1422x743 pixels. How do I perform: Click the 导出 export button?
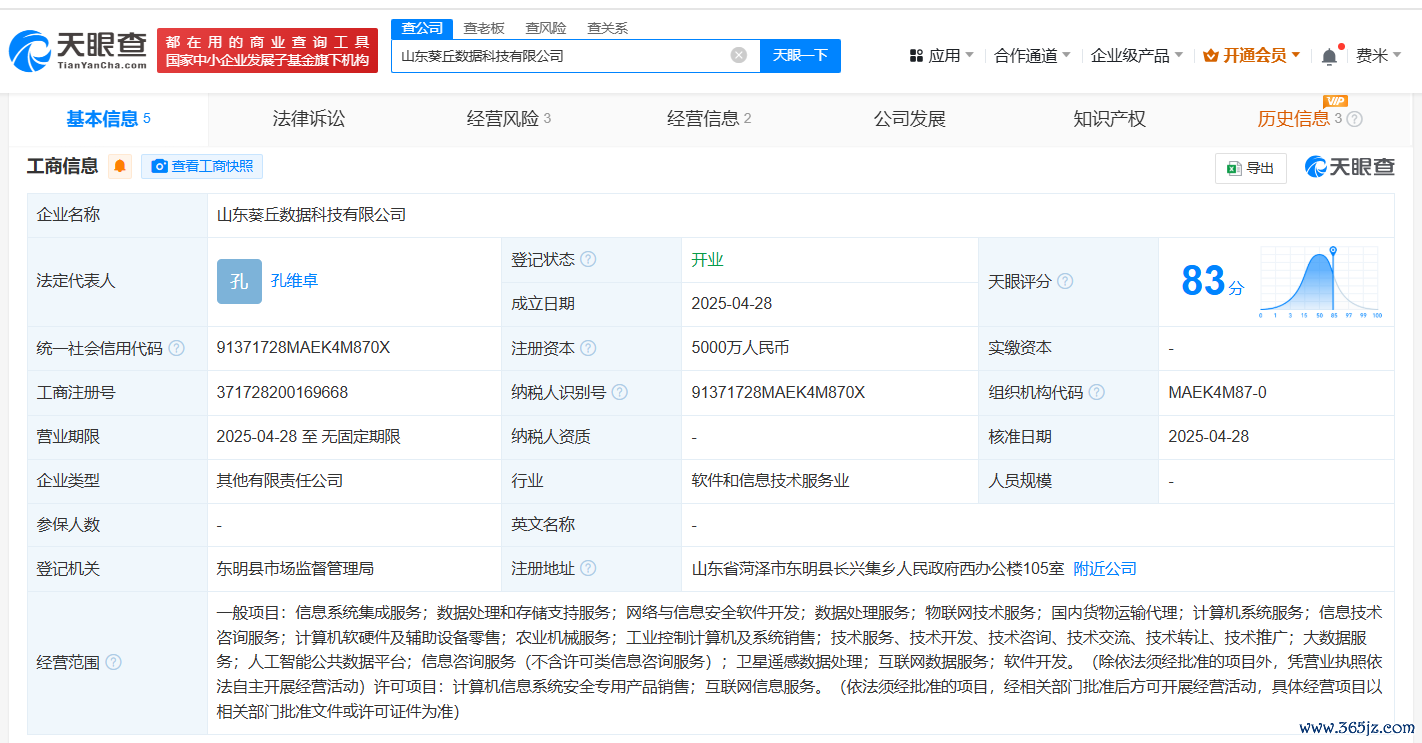click(1251, 168)
